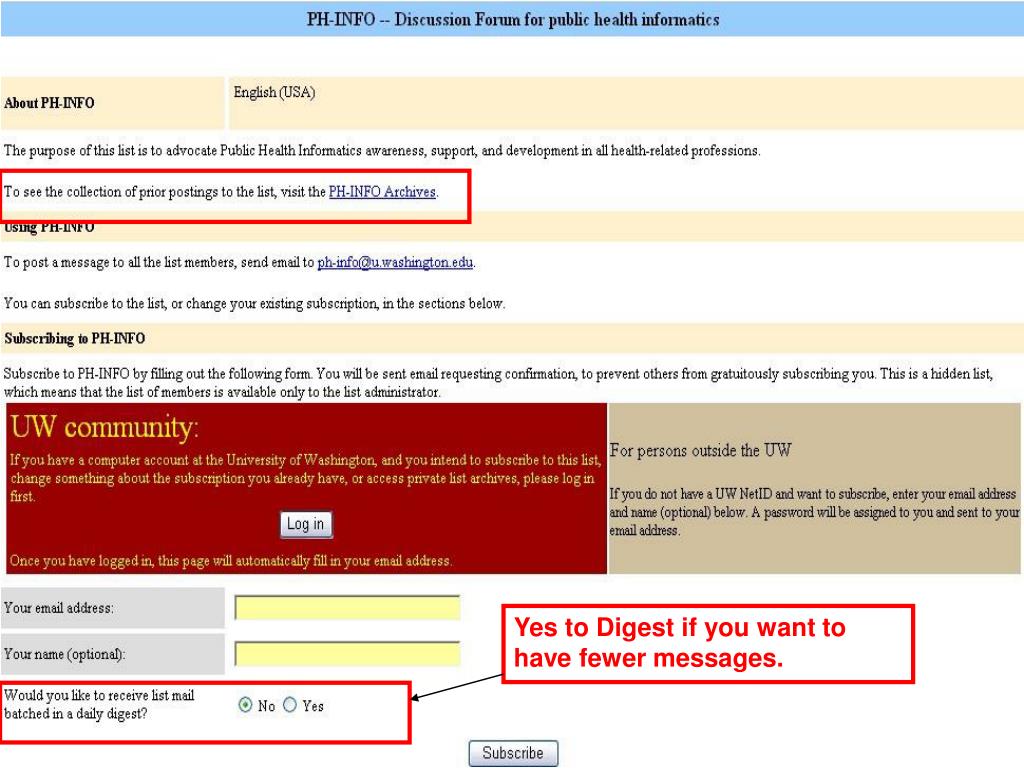This screenshot has width=1024, height=768.
Task: Click the 'English (USA)' language text
Action: click(274, 92)
